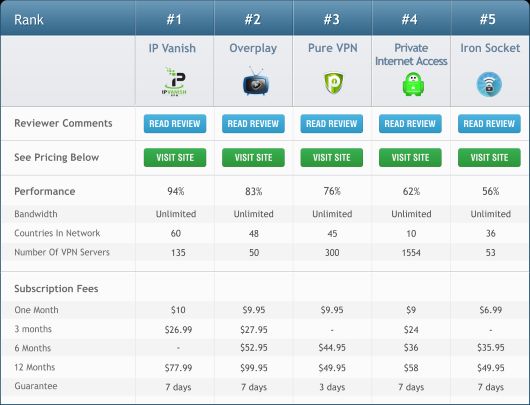
Task: Click the $52.95 six months price
Action: click(254, 348)
